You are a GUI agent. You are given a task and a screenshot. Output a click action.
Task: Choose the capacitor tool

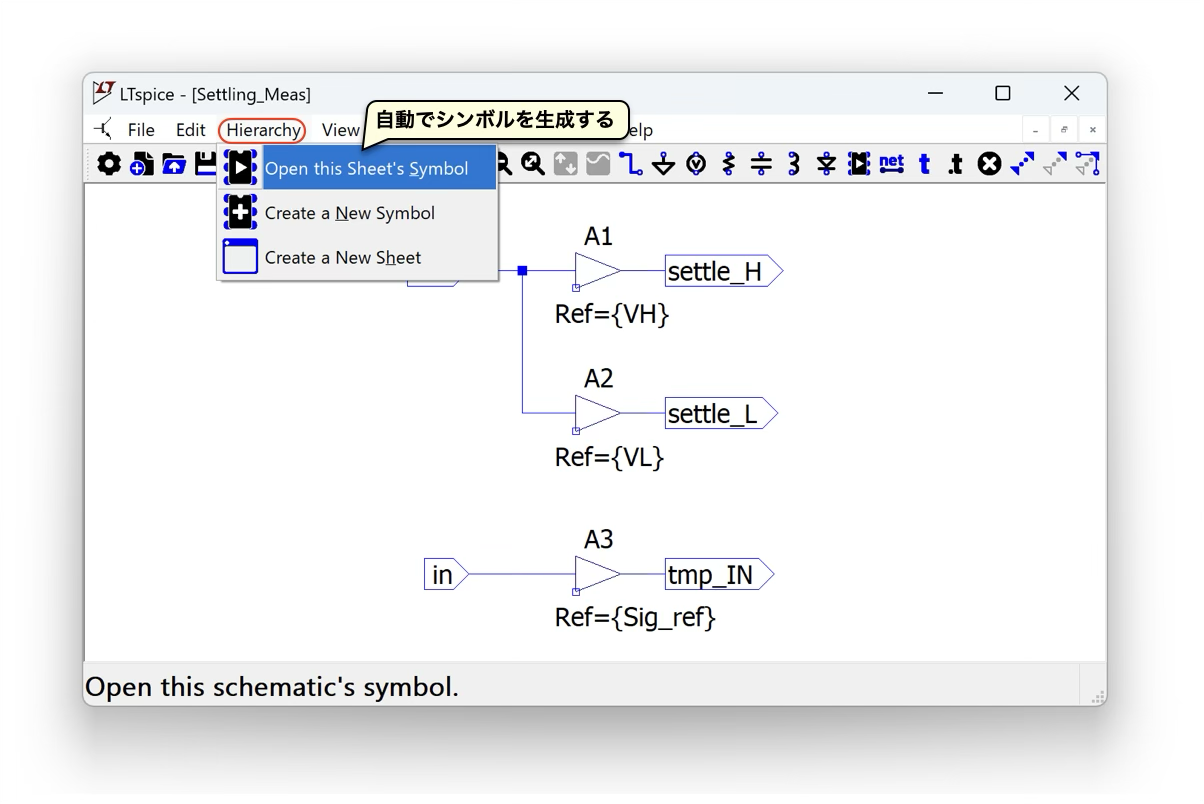[x=762, y=164]
